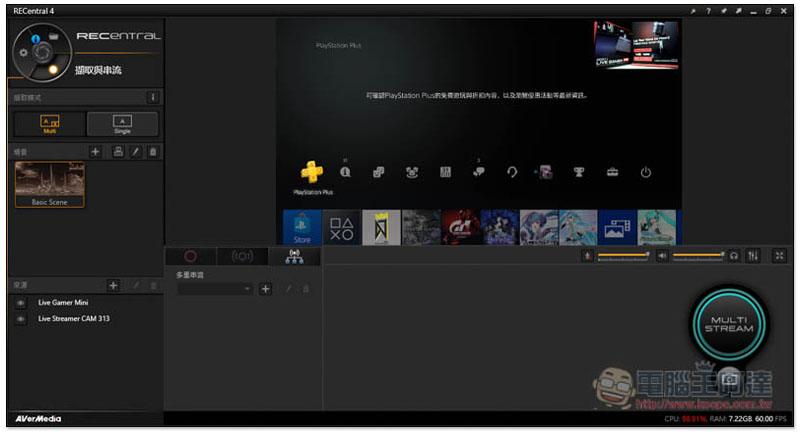Image resolution: width=800 pixels, height=432 pixels.
Task: Switch to the Stream tab with the broadcast icon
Action: 242,256
